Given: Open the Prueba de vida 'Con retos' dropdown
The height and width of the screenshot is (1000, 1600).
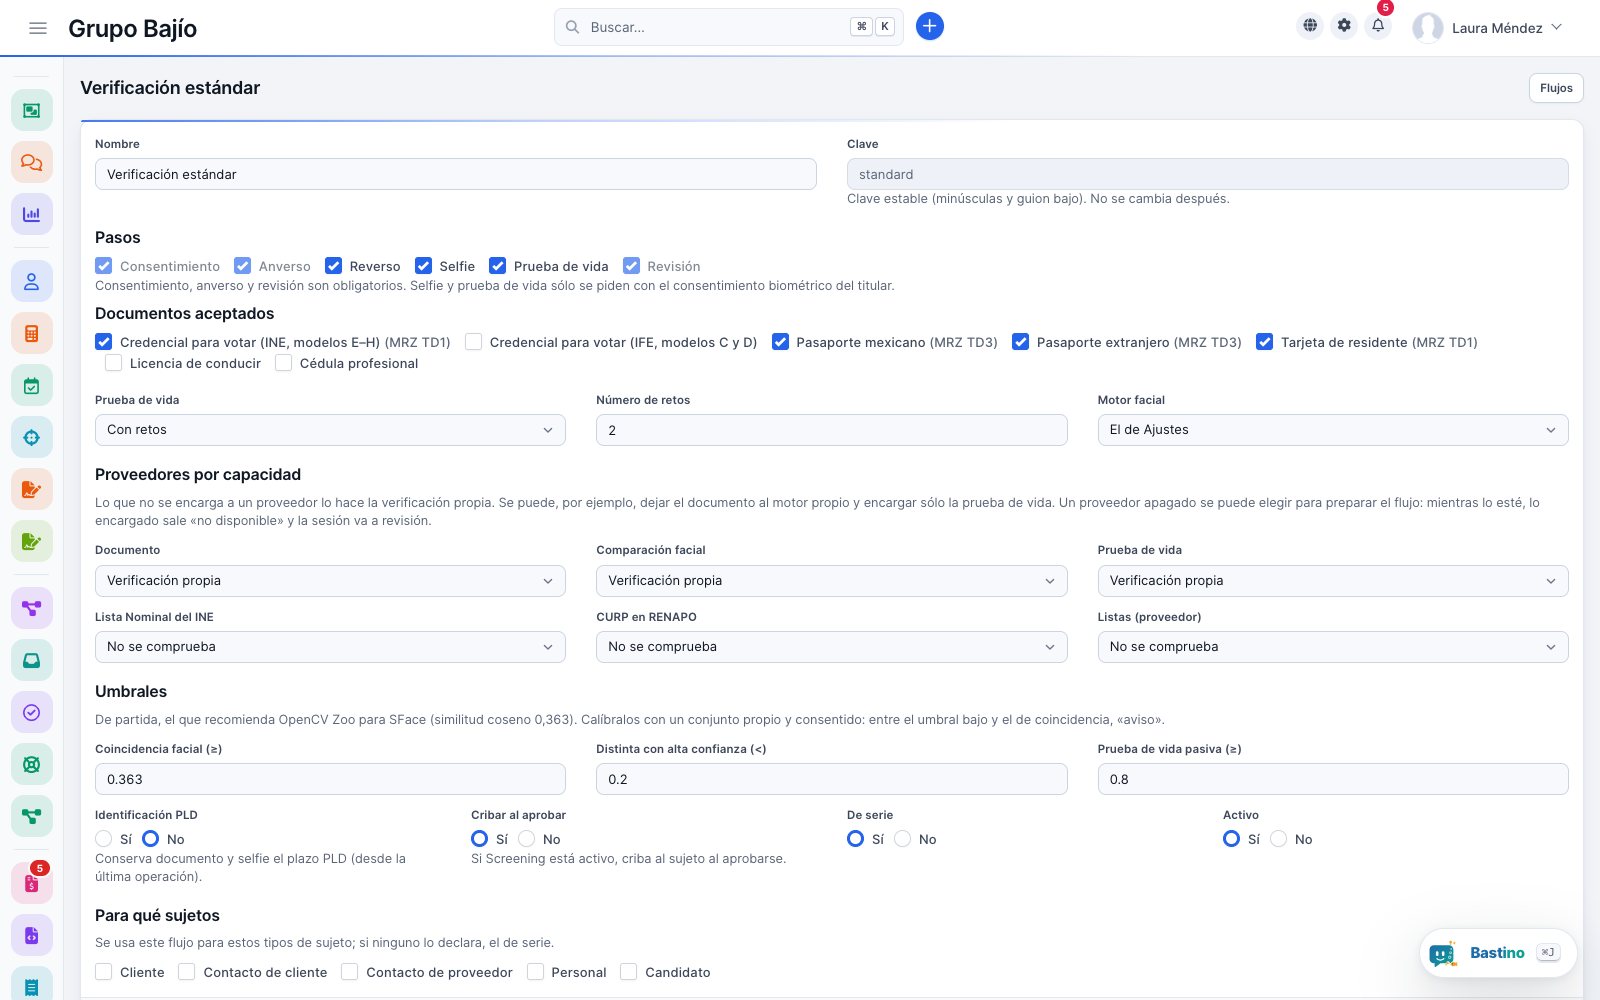Looking at the screenshot, I should tap(330, 430).
